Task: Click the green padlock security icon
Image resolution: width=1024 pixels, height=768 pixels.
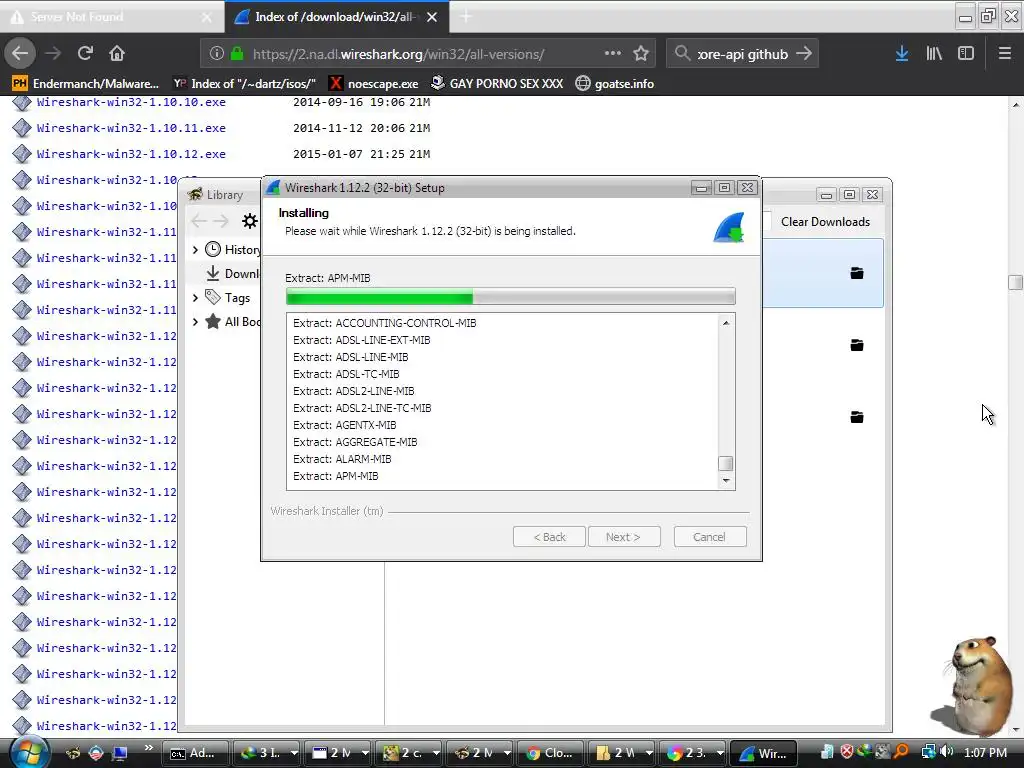Action: pos(237,54)
